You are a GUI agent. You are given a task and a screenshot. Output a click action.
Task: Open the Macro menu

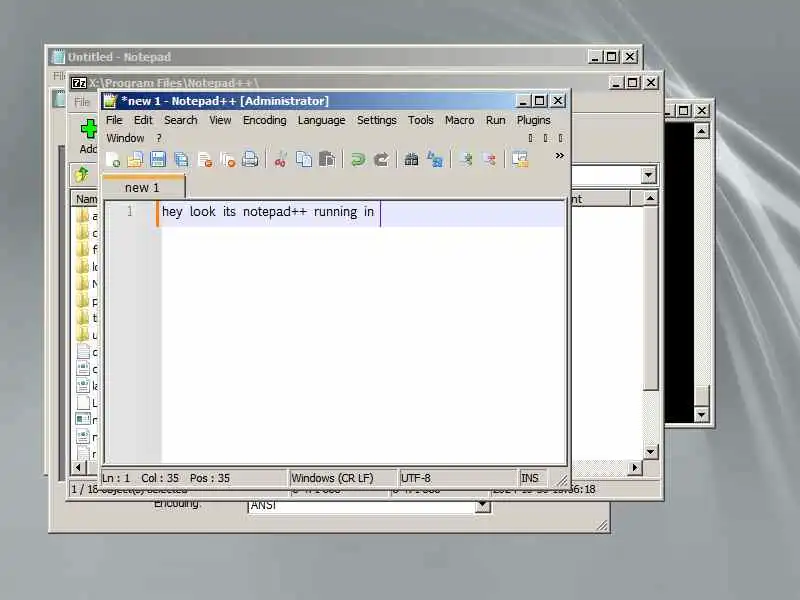(459, 120)
